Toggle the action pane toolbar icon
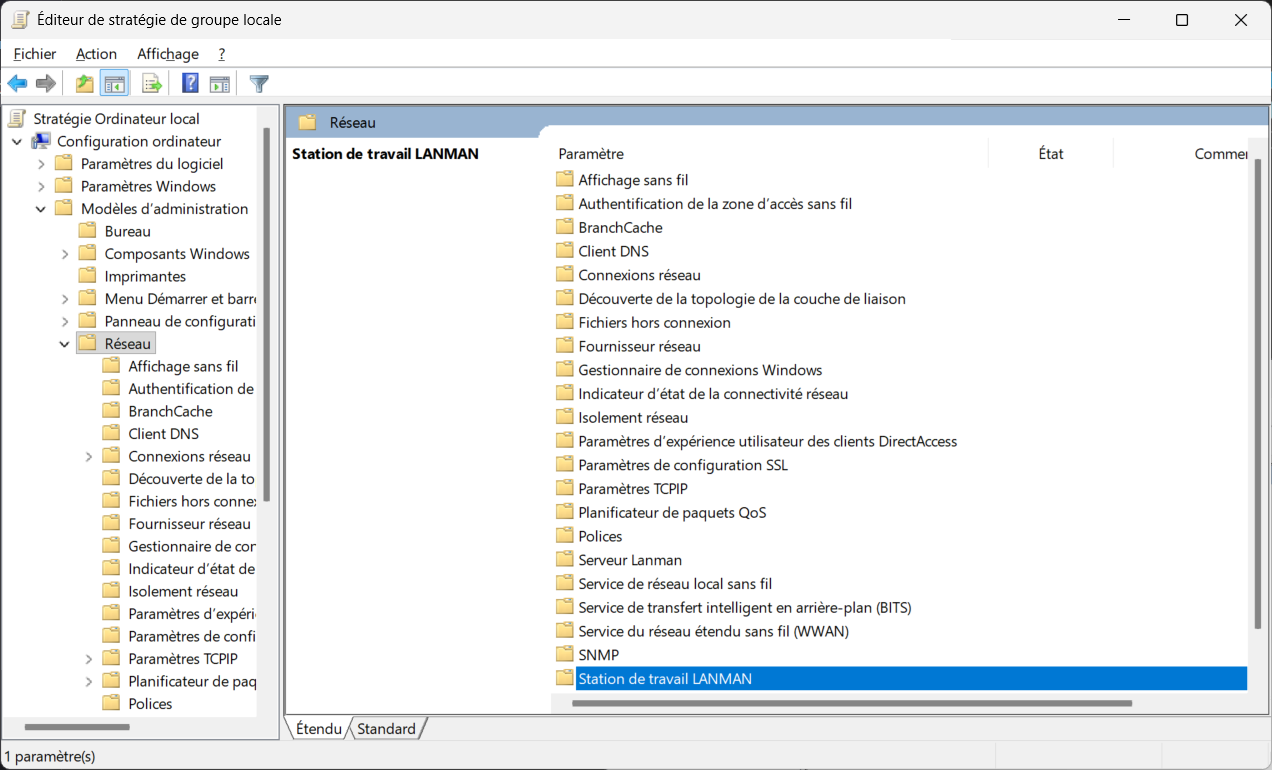The width and height of the screenshot is (1272, 770). pos(219,84)
